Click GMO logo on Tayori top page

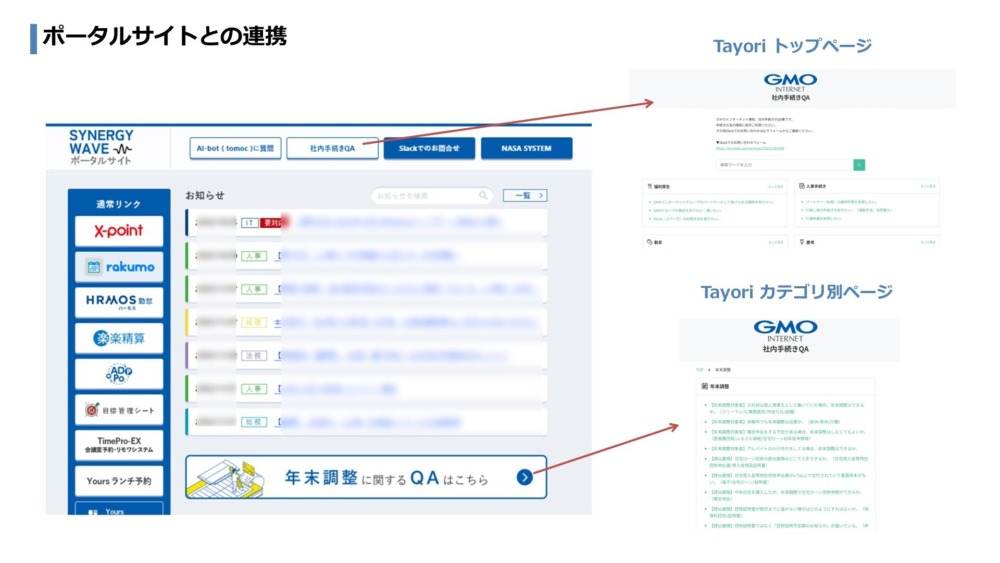(790, 83)
